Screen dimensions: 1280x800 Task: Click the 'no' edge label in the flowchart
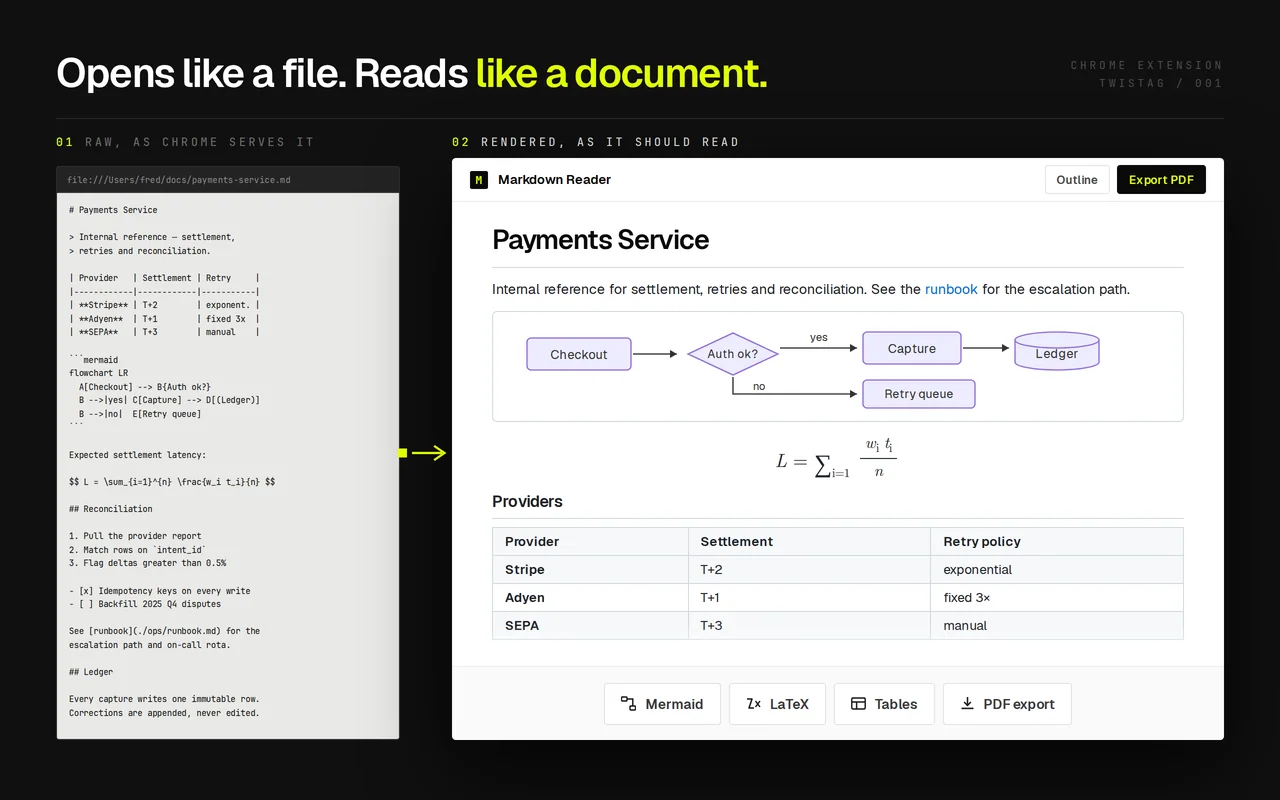759,386
